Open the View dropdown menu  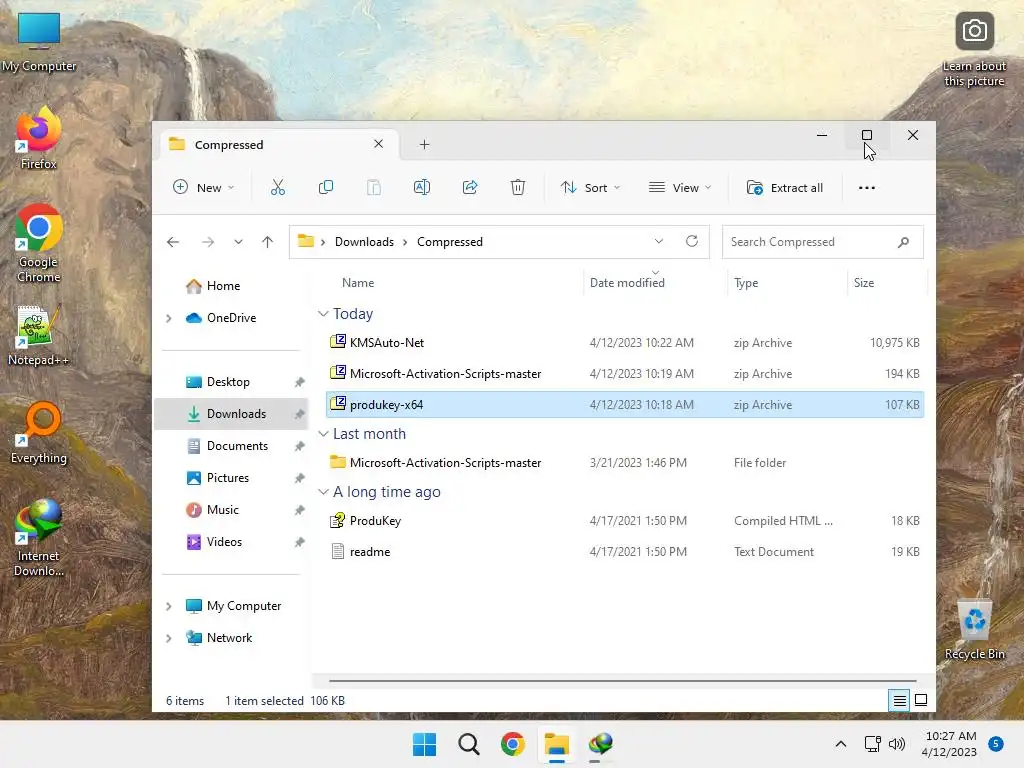coord(680,187)
